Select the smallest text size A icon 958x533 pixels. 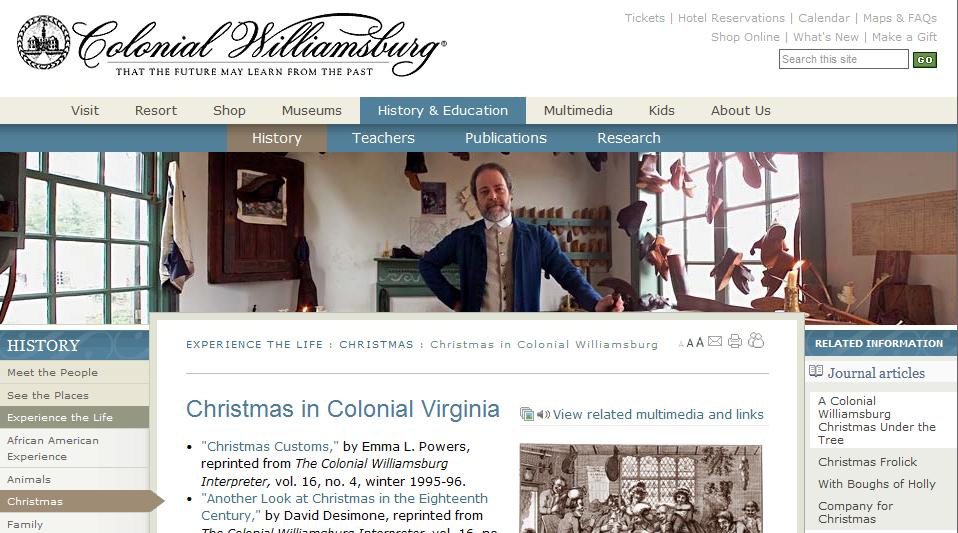pos(681,345)
